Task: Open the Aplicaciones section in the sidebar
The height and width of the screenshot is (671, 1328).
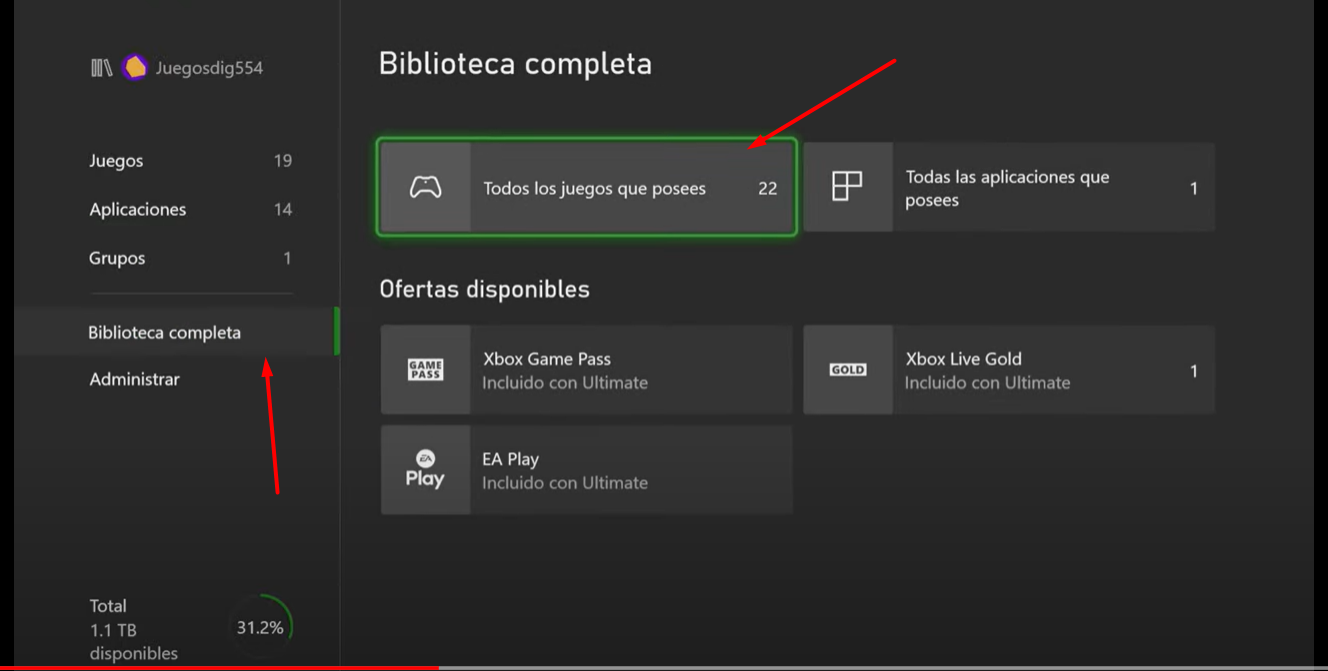Action: coord(190,210)
